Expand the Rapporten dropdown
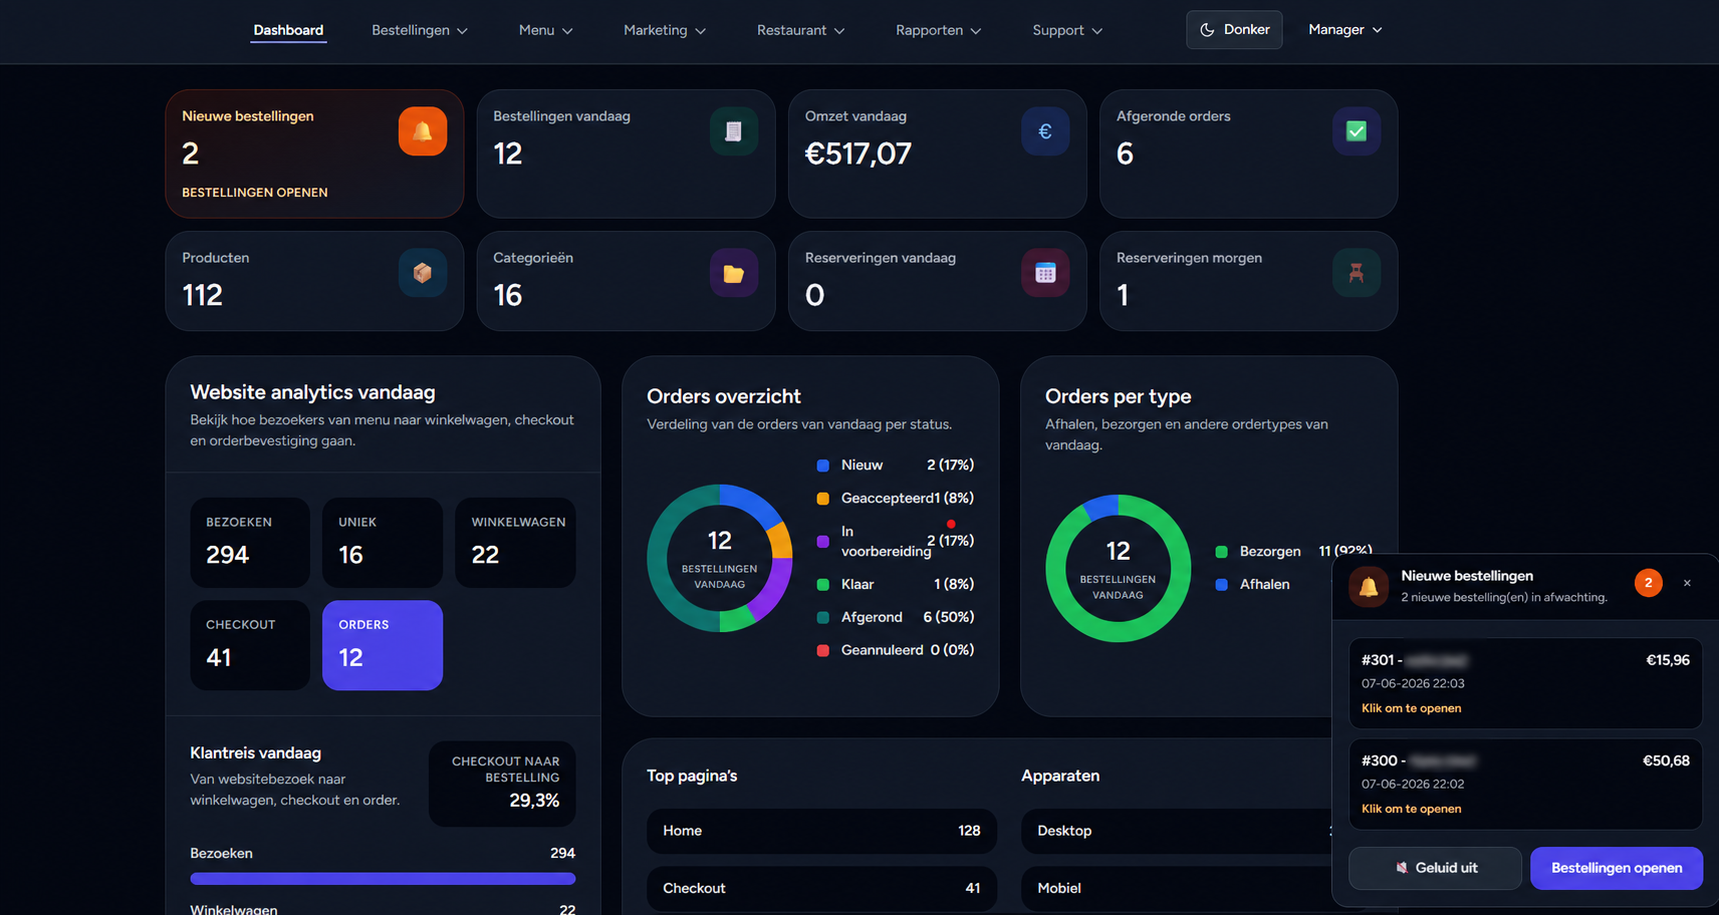This screenshot has width=1719, height=915. click(939, 30)
